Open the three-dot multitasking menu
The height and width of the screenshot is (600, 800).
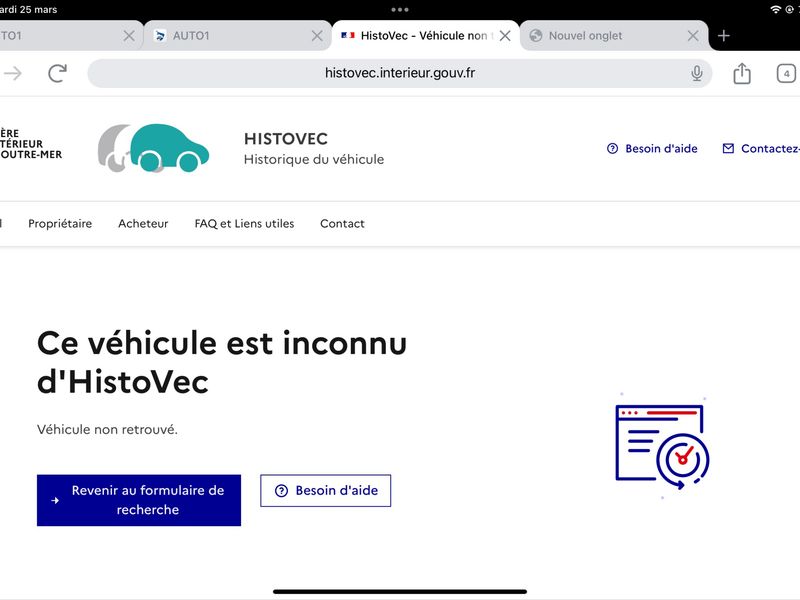(x=400, y=10)
